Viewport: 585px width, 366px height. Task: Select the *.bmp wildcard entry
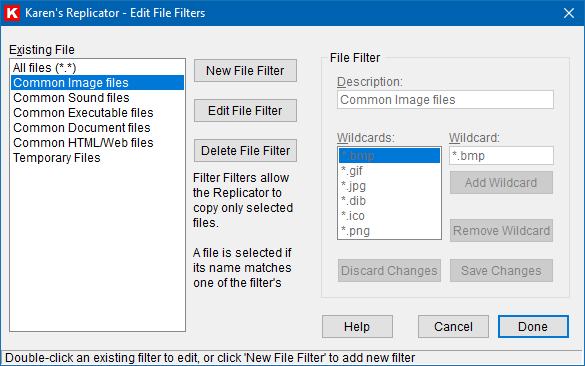(389, 156)
